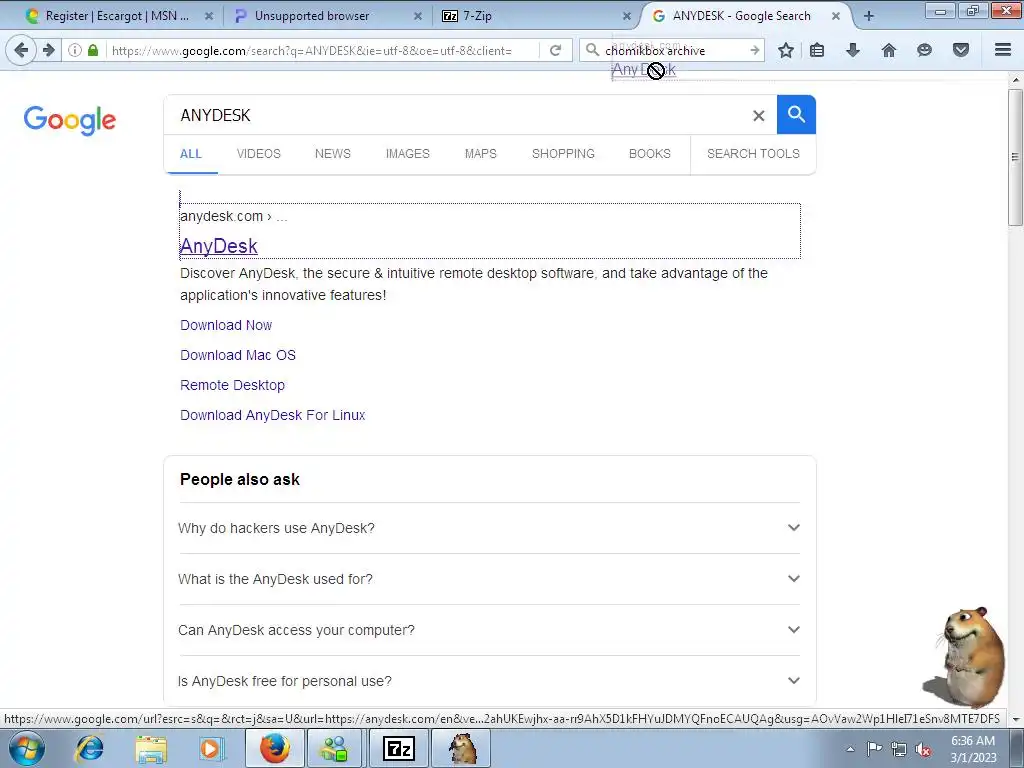Expand 'What is the AnyDesk used for?'
This screenshot has height=768, width=1024.
click(488, 579)
